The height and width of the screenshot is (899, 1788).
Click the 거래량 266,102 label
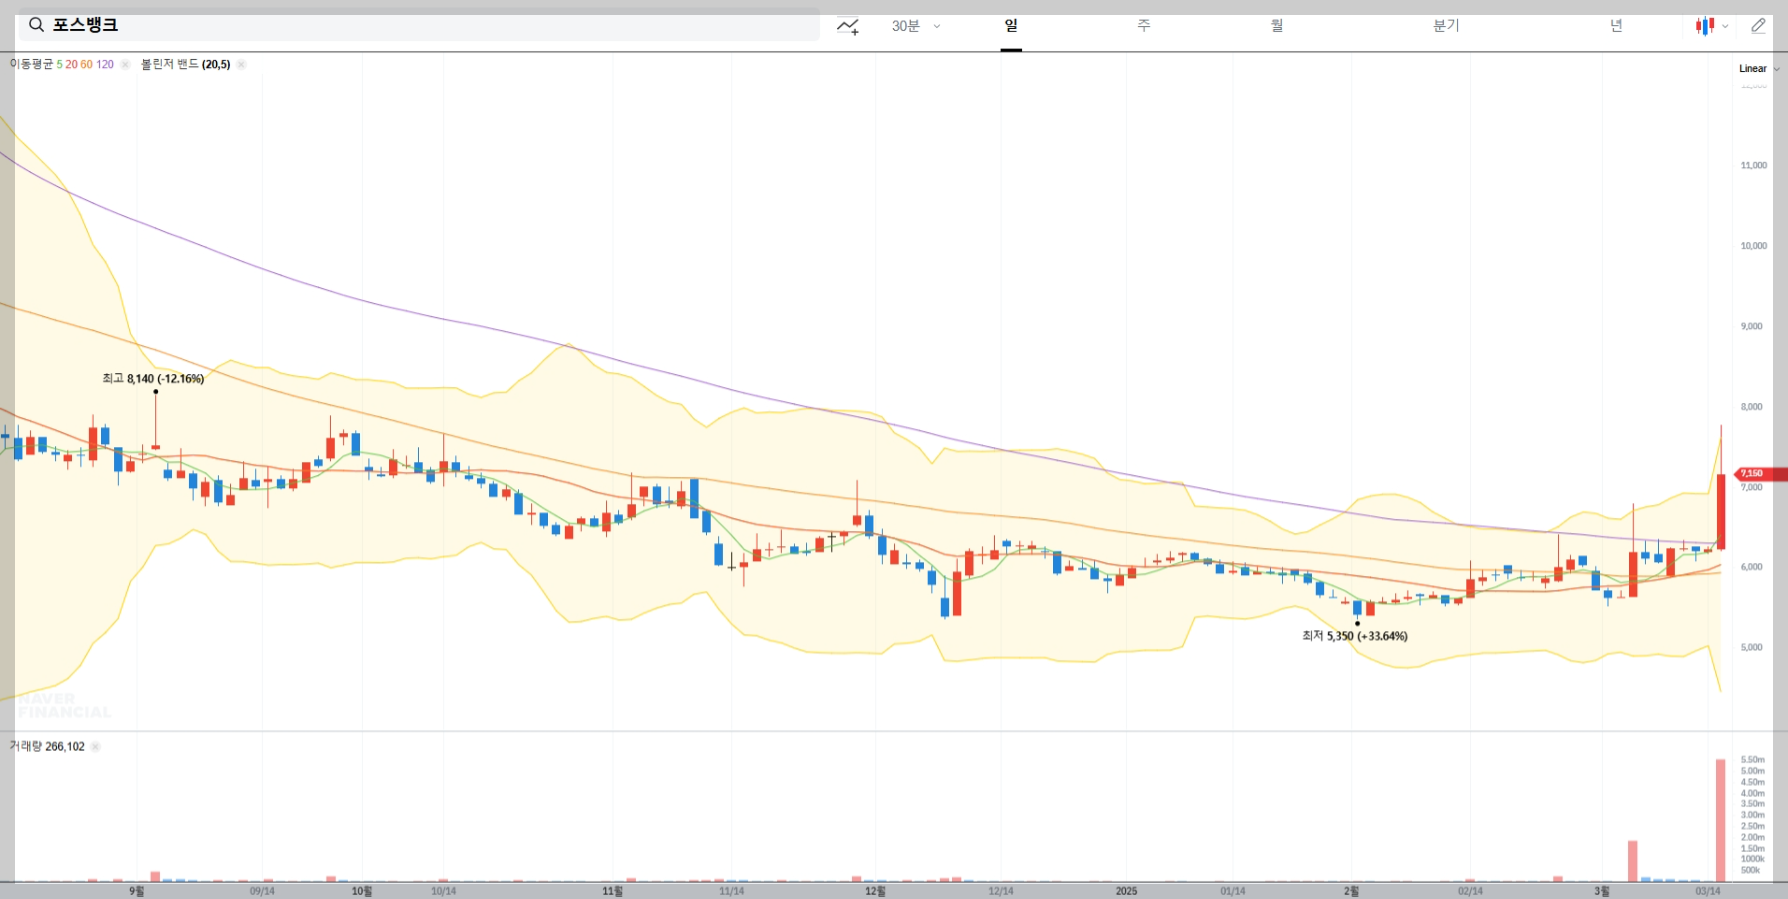(47, 747)
